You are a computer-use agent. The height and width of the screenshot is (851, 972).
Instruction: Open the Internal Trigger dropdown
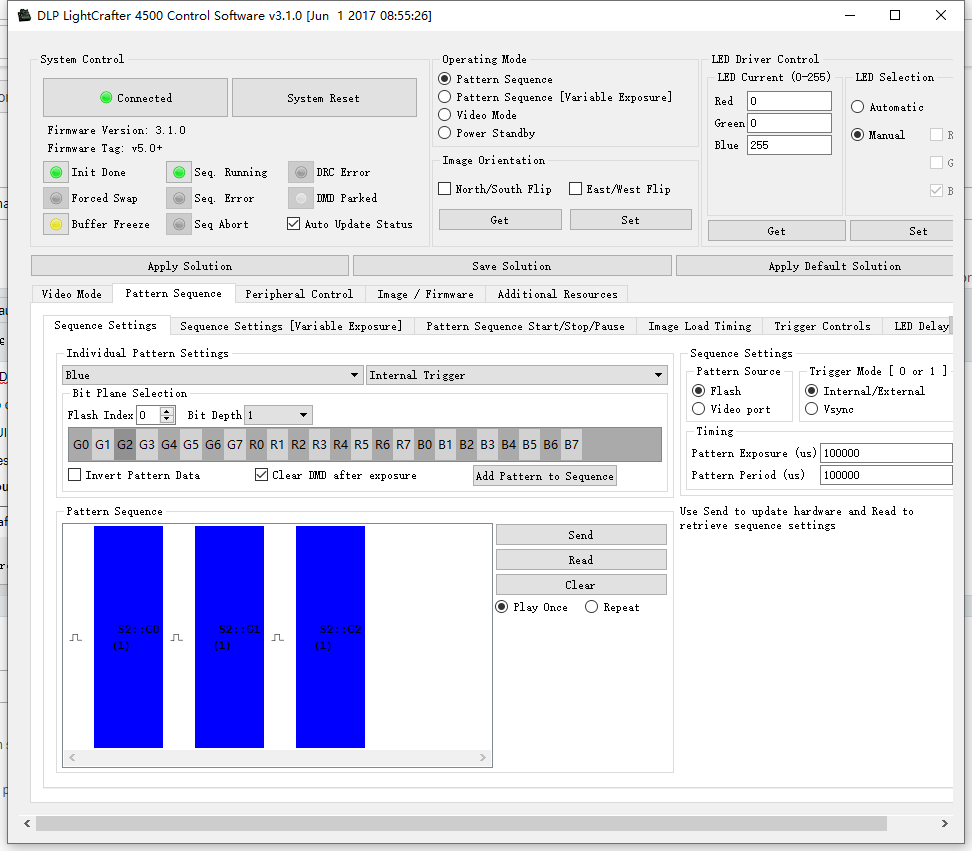pyautogui.click(x=517, y=375)
